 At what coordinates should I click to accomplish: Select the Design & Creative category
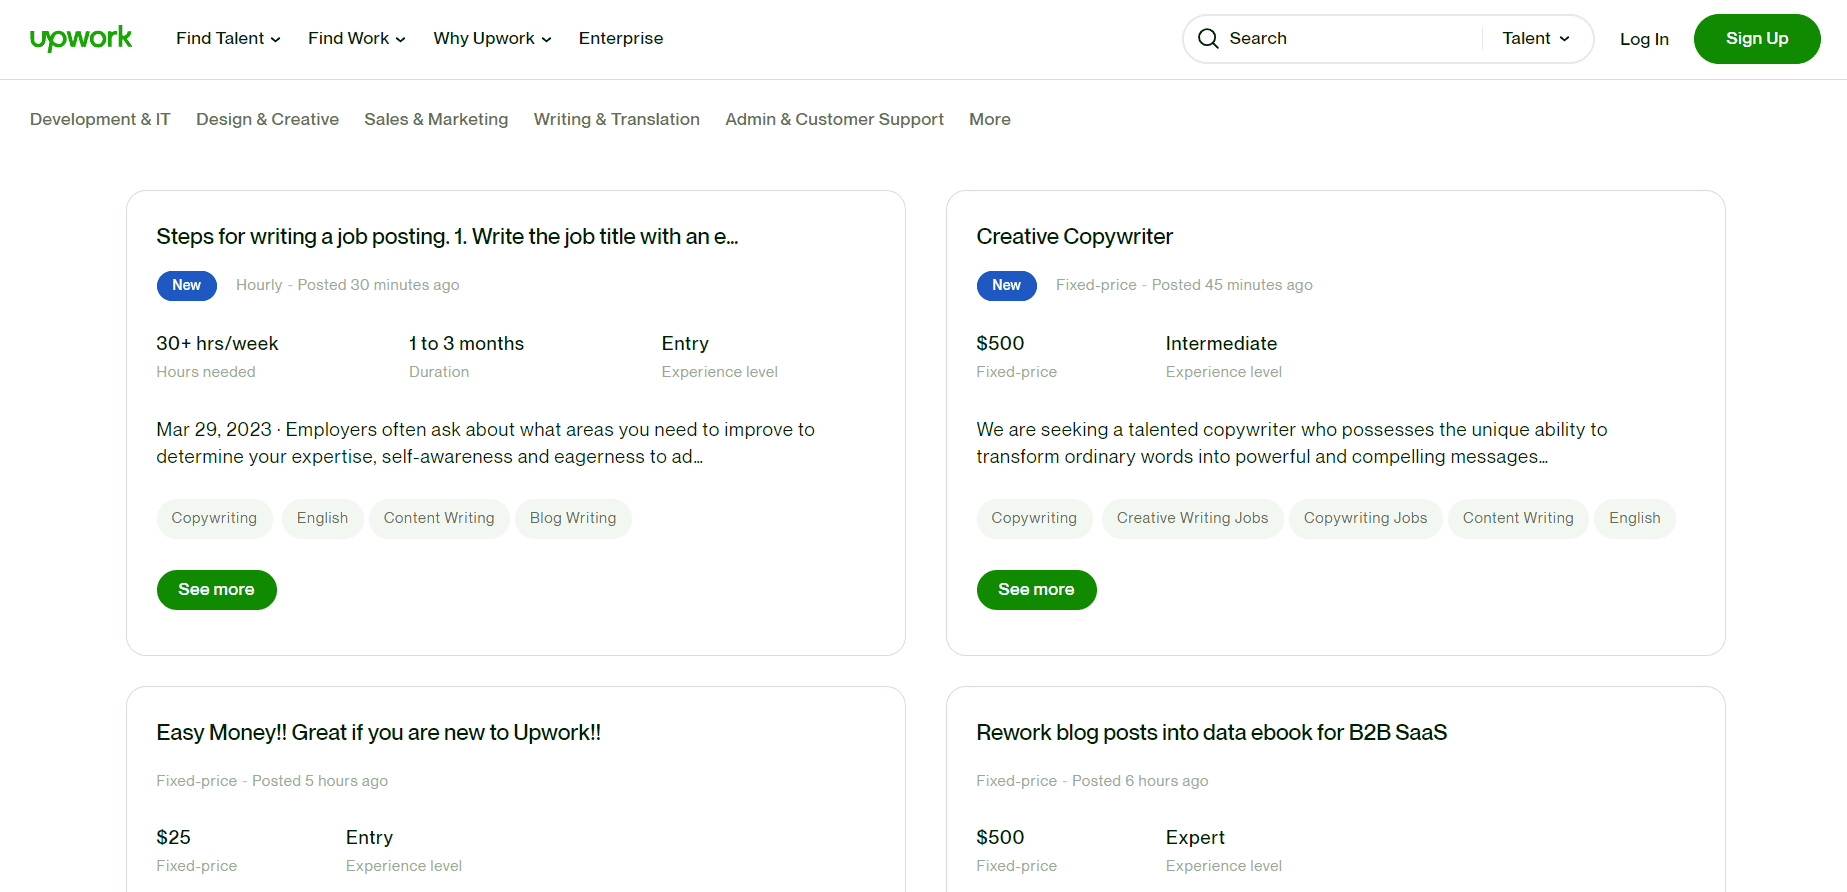(267, 119)
